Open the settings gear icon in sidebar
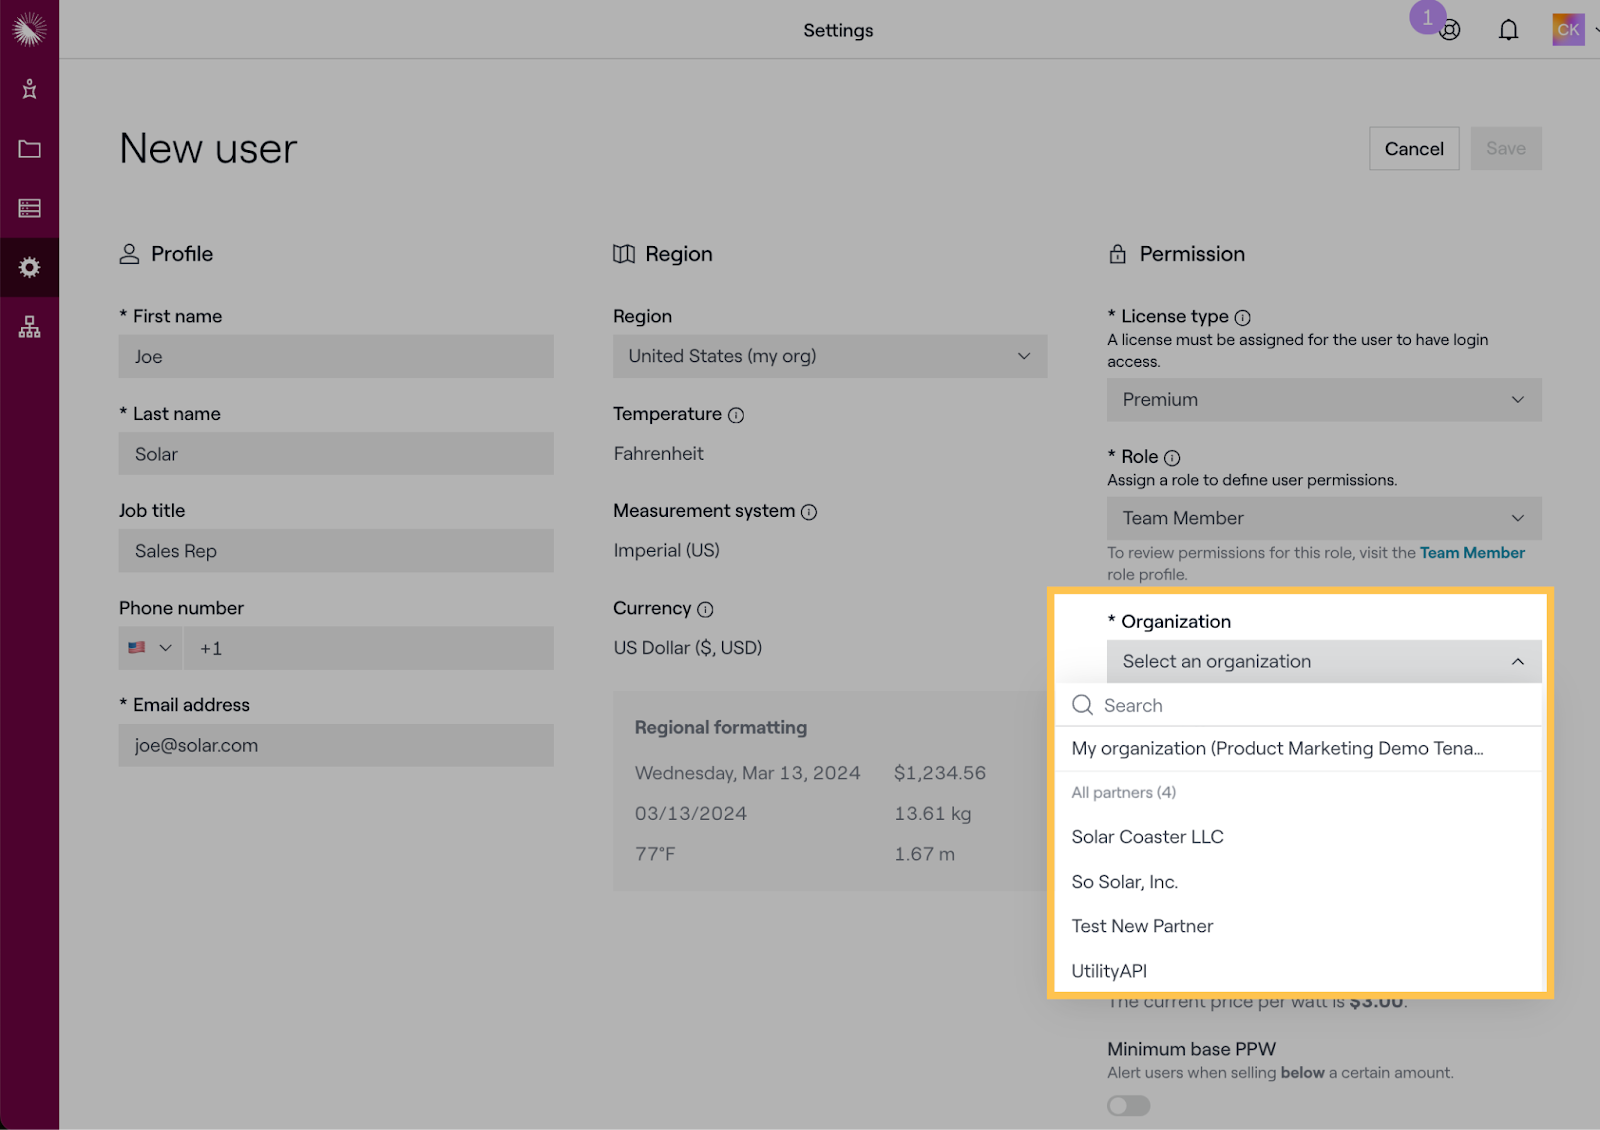1600x1130 pixels. 29,267
